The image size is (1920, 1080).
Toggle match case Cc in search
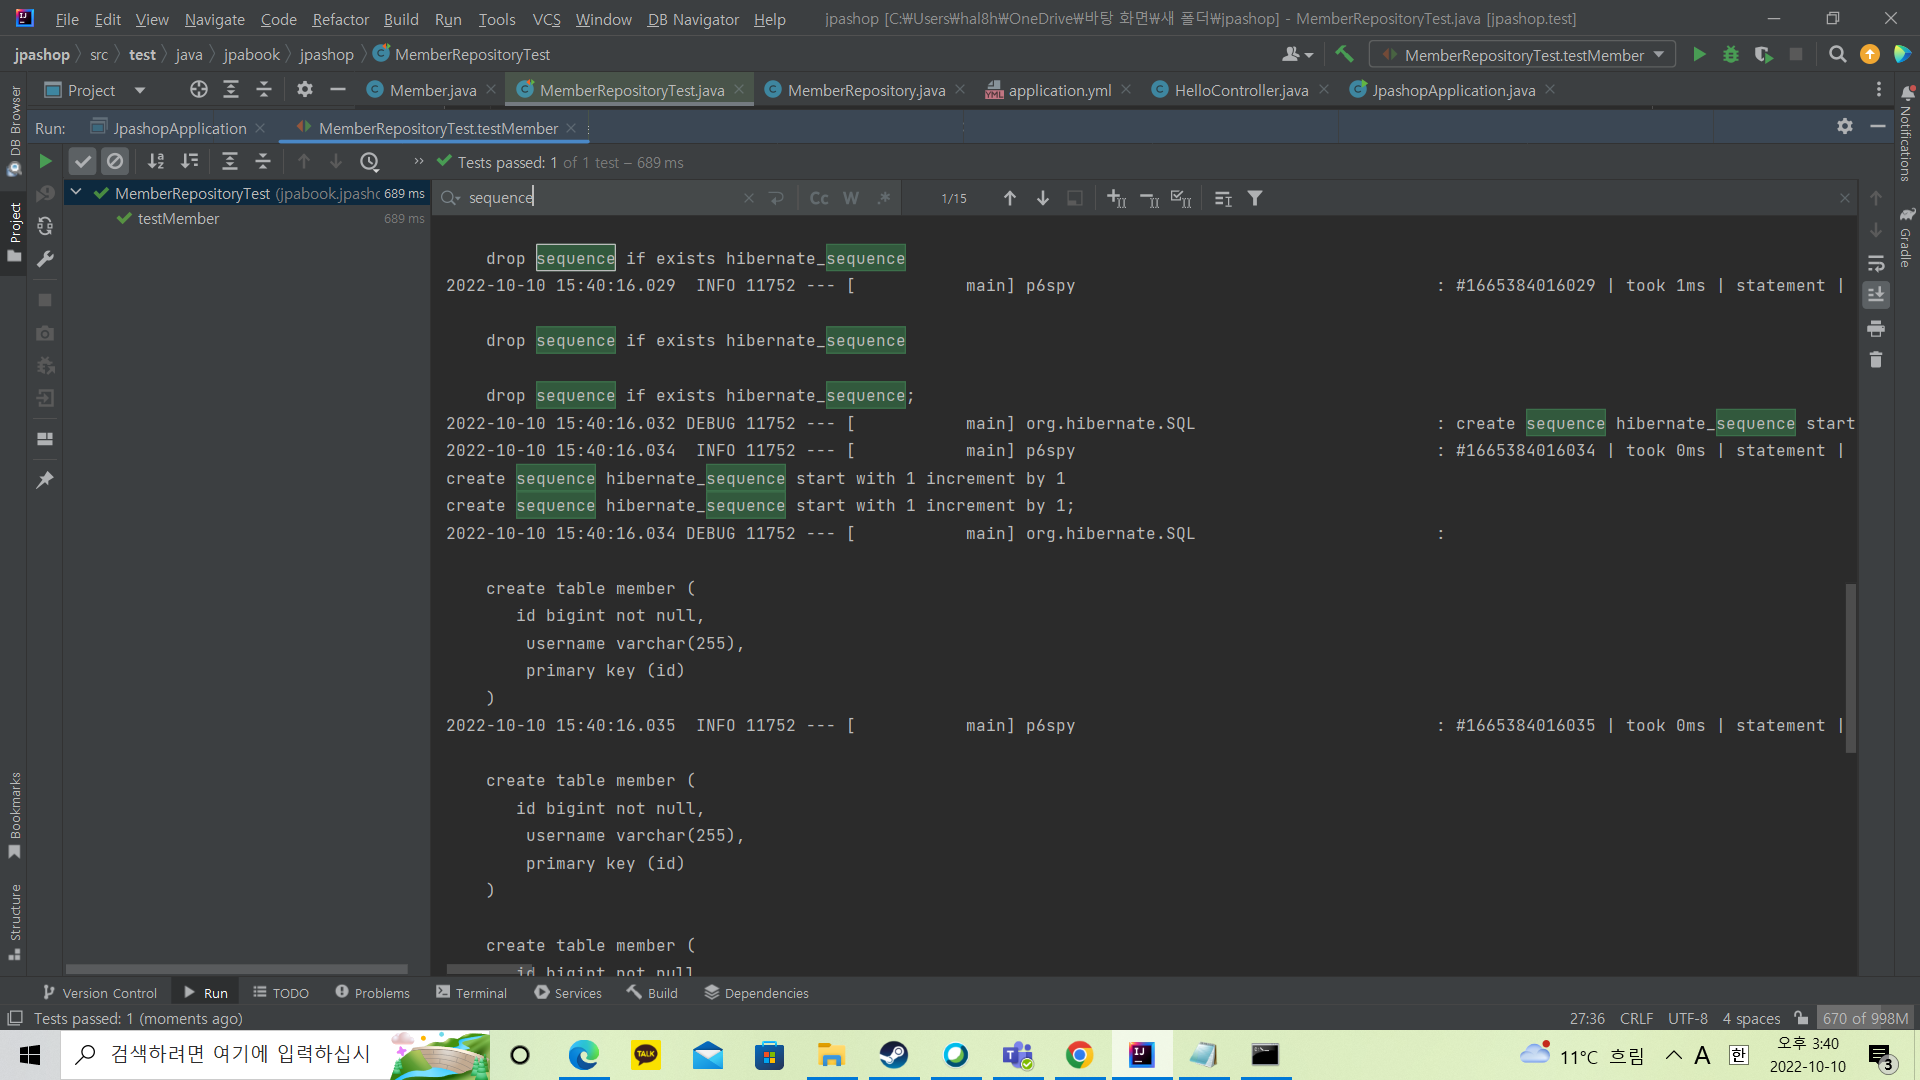pyautogui.click(x=819, y=198)
